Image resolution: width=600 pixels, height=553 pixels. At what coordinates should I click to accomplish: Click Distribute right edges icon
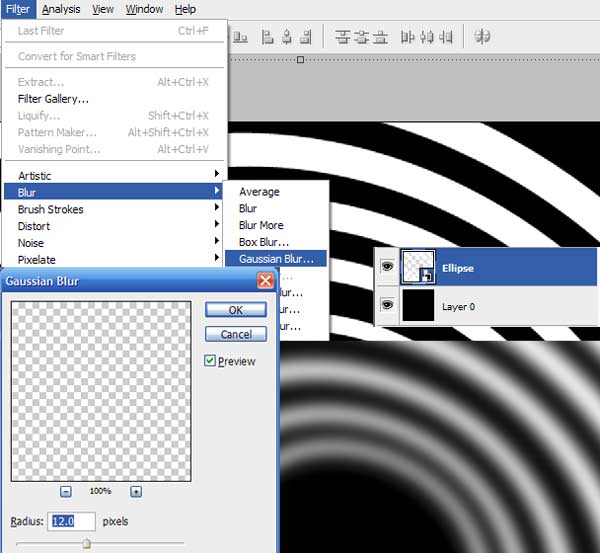click(446, 37)
